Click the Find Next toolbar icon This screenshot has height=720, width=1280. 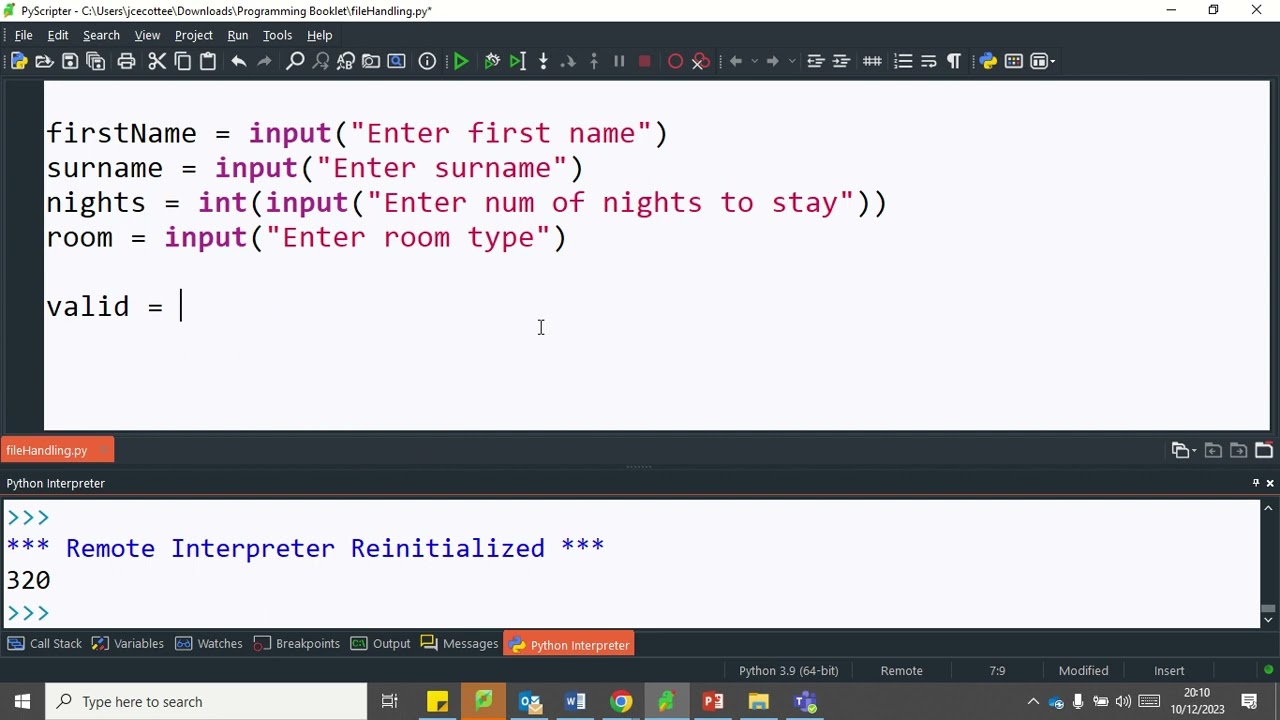321,61
